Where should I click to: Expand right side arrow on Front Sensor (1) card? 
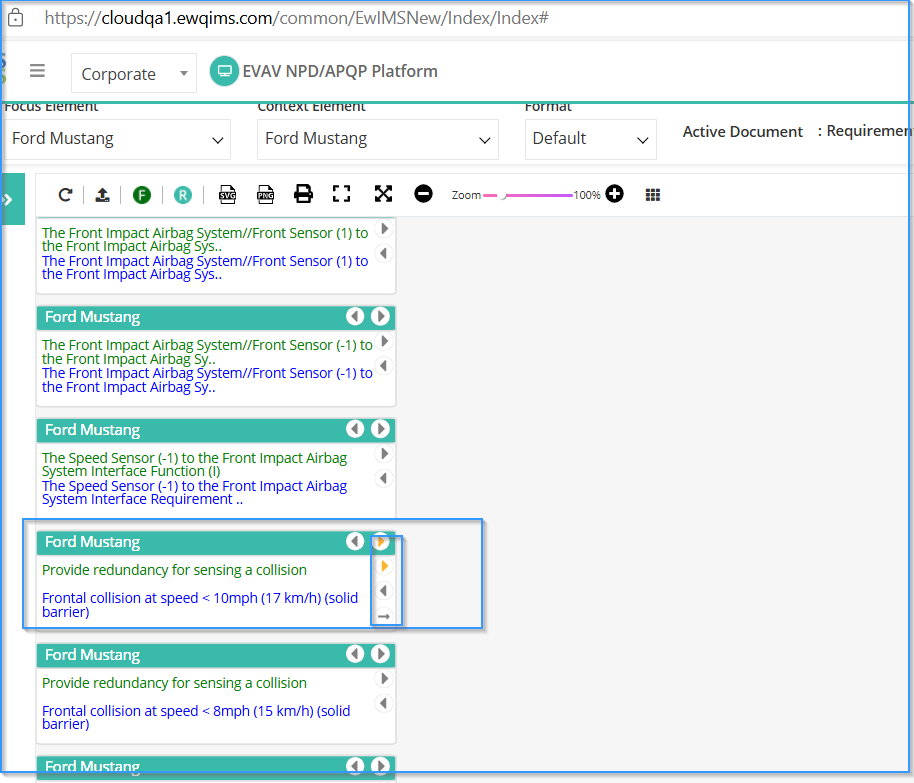coord(384,229)
